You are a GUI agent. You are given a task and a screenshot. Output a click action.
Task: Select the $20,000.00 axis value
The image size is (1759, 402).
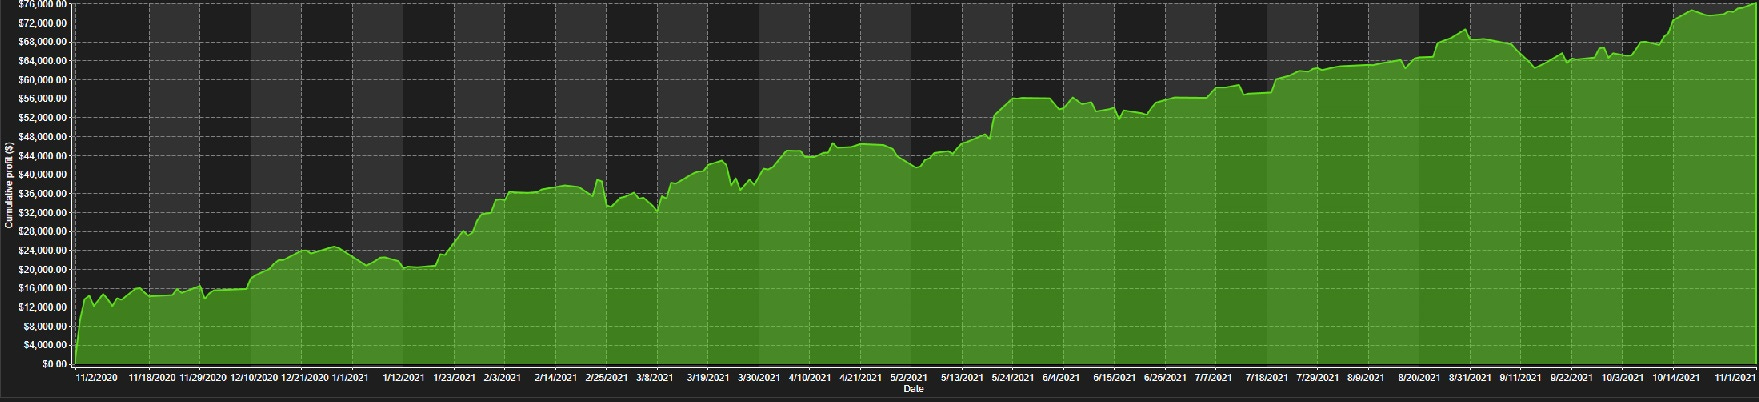coord(42,269)
